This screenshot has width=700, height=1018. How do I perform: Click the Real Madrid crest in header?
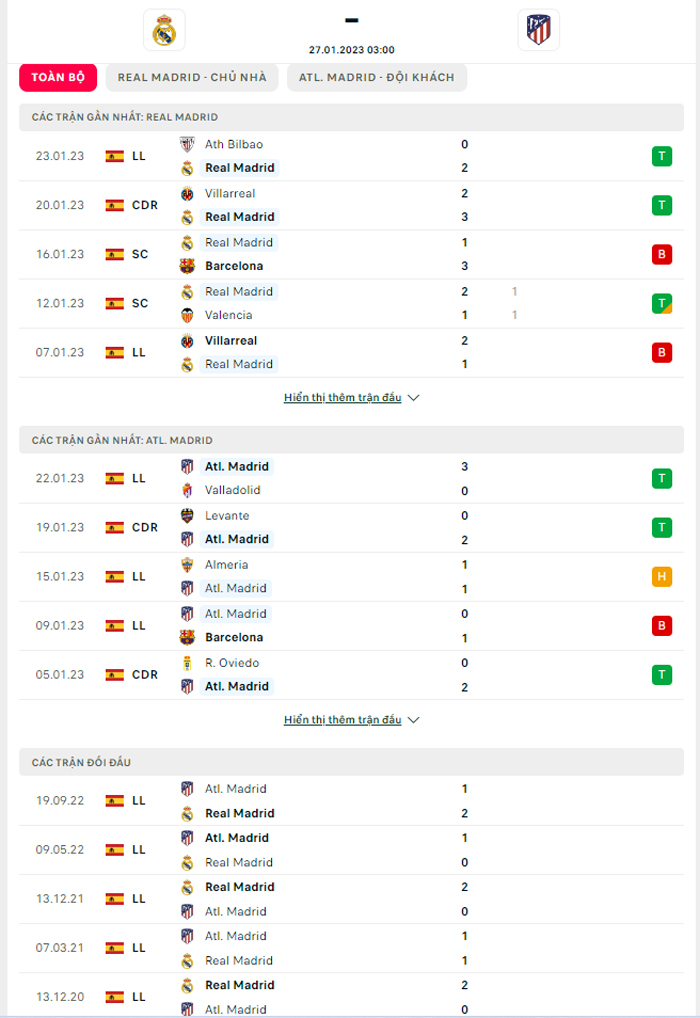164,30
